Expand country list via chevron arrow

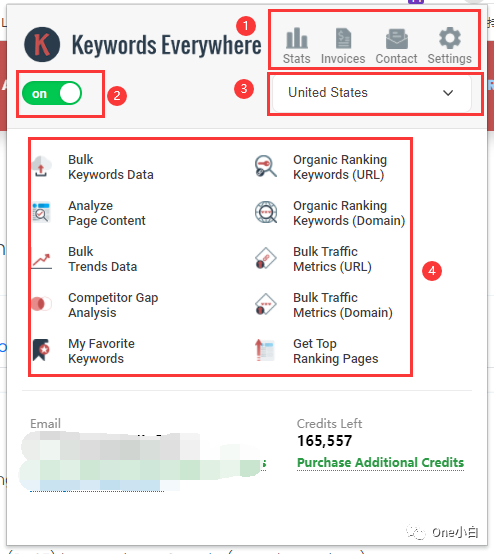448,93
